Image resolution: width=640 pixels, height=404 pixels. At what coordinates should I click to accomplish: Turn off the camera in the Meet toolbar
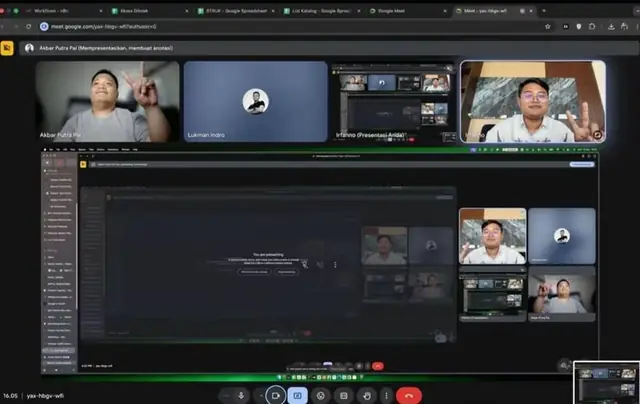(x=276, y=395)
